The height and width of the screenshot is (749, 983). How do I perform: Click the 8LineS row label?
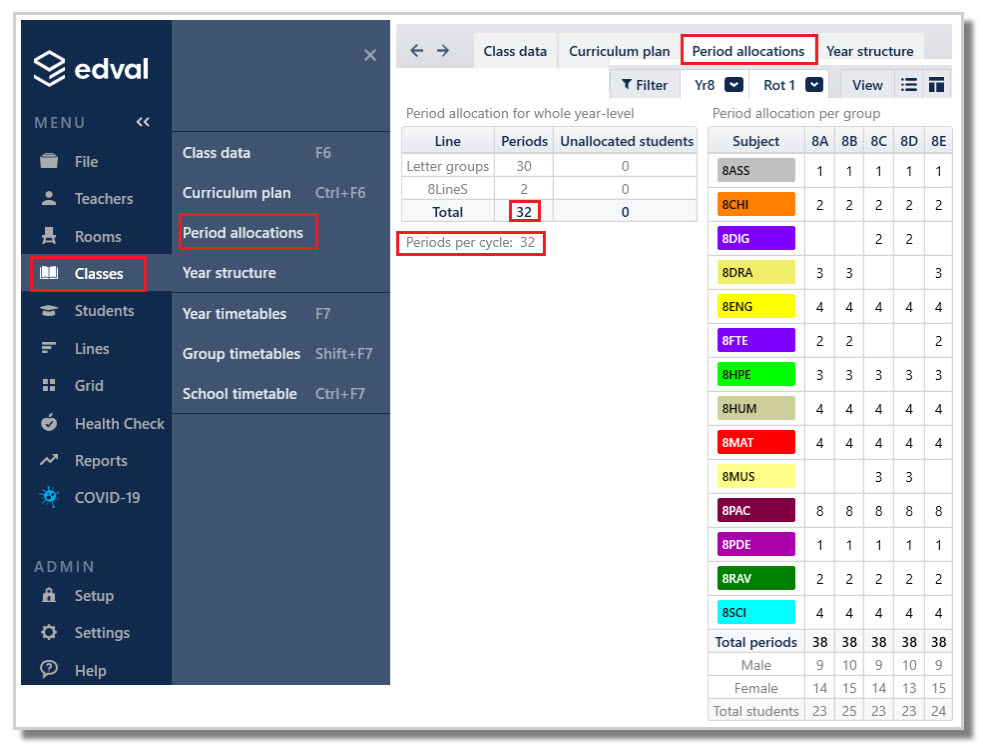[x=448, y=189]
